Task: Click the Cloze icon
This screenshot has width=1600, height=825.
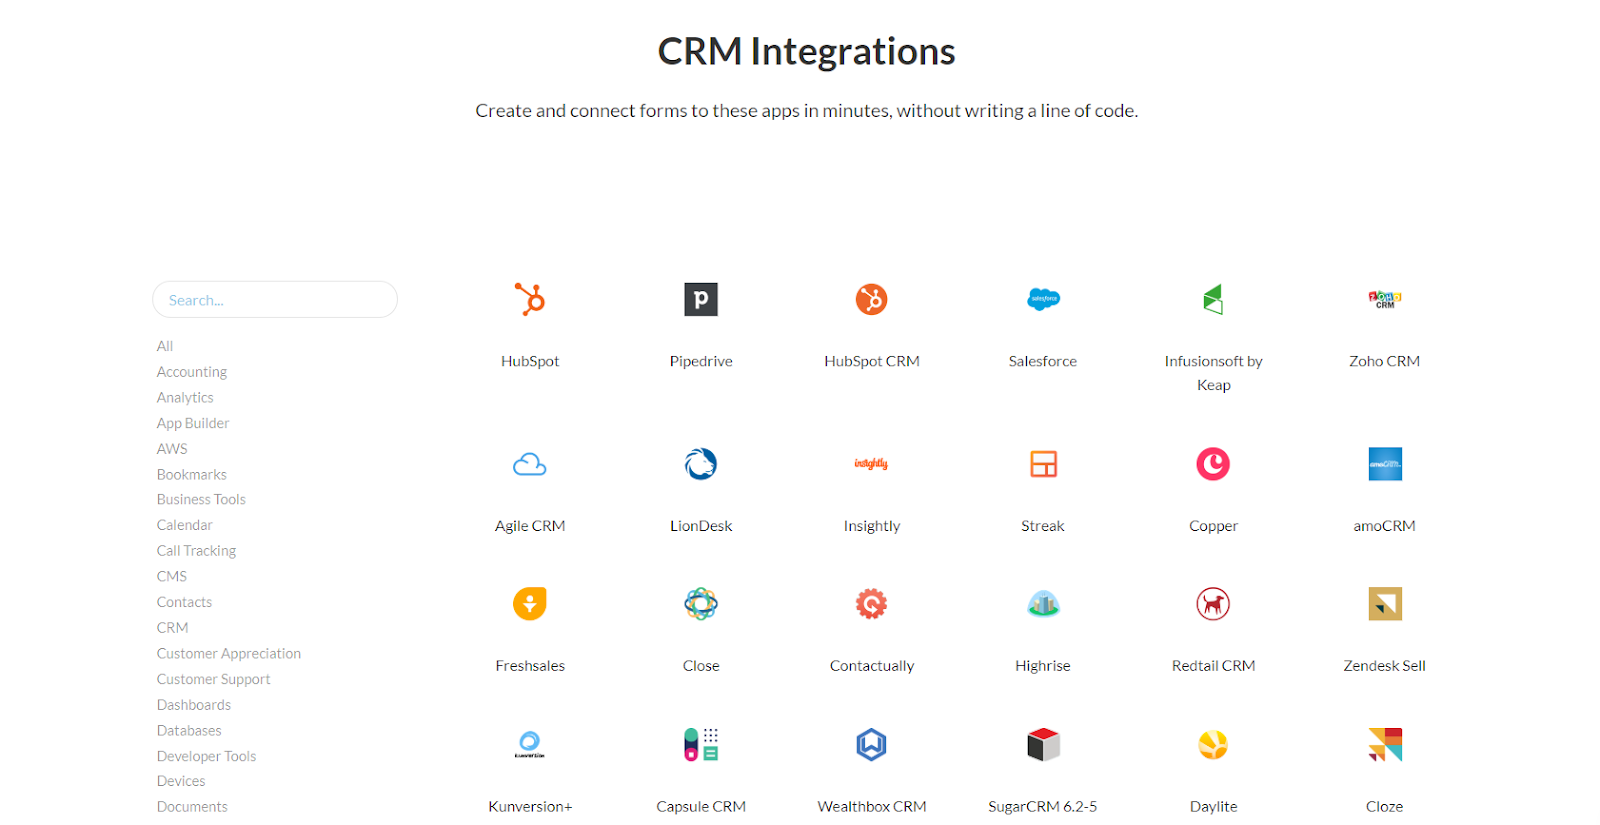Action: [1385, 744]
